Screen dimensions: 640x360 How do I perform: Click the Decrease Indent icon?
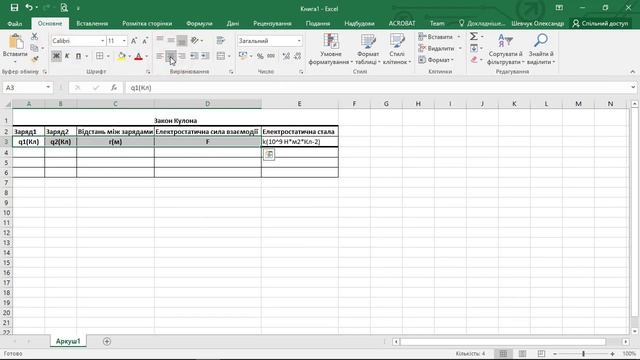(x=194, y=56)
